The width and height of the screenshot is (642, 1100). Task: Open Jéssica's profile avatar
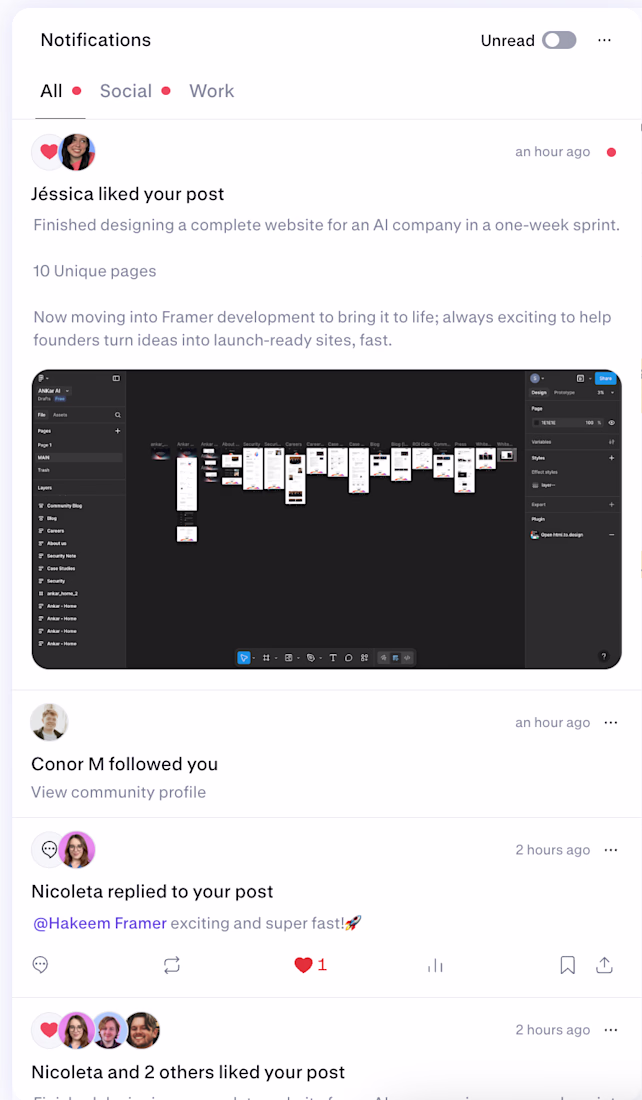76,152
